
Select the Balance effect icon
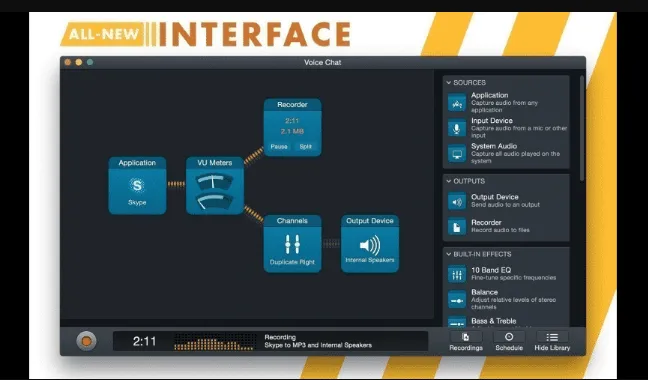(457, 300)
